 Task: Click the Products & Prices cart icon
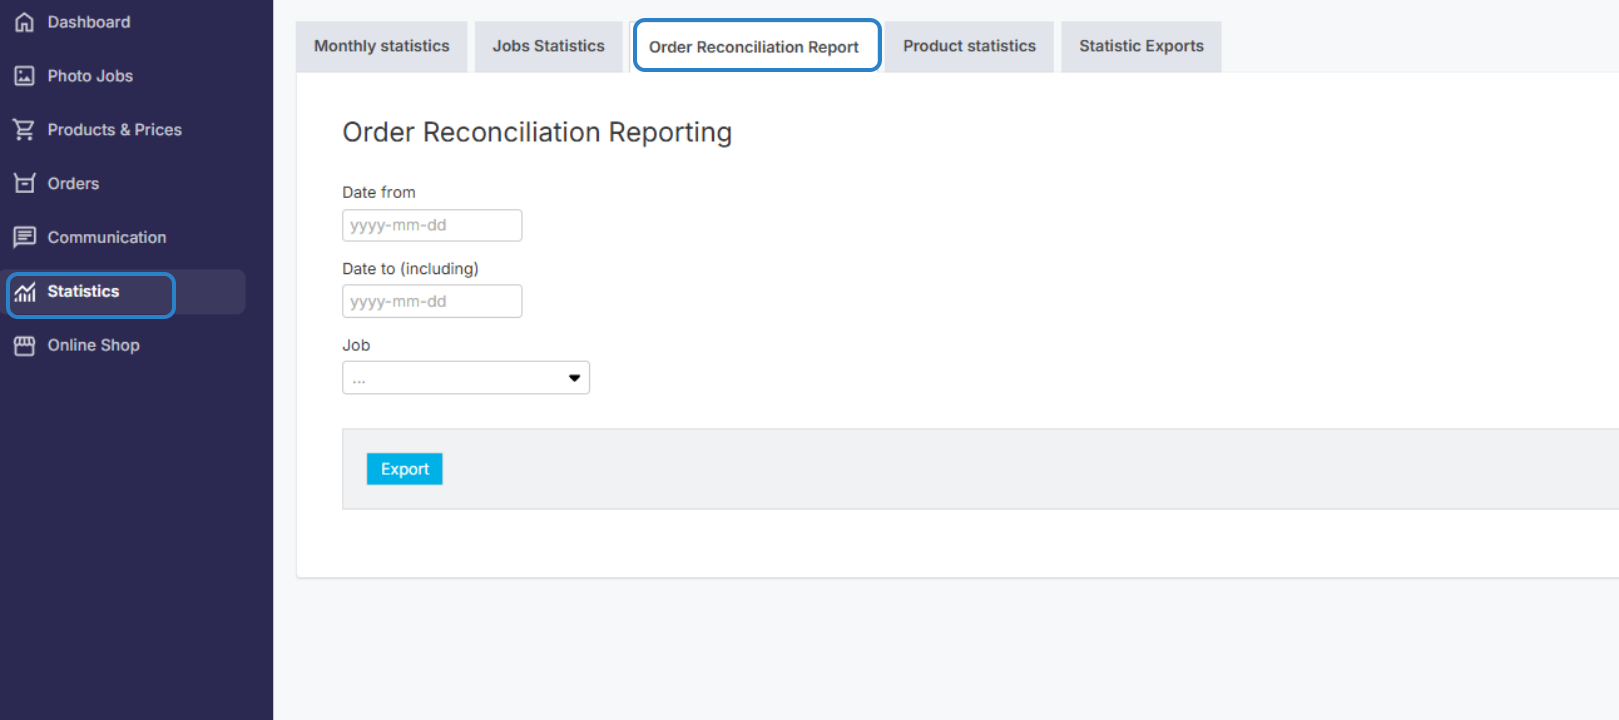25,130
